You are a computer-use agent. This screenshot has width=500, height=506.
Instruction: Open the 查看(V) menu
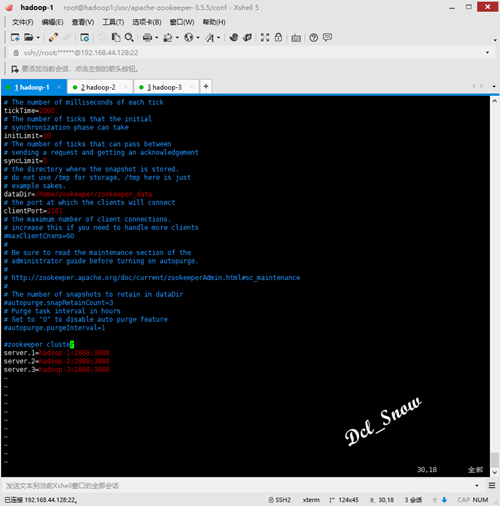coord(83,22)
